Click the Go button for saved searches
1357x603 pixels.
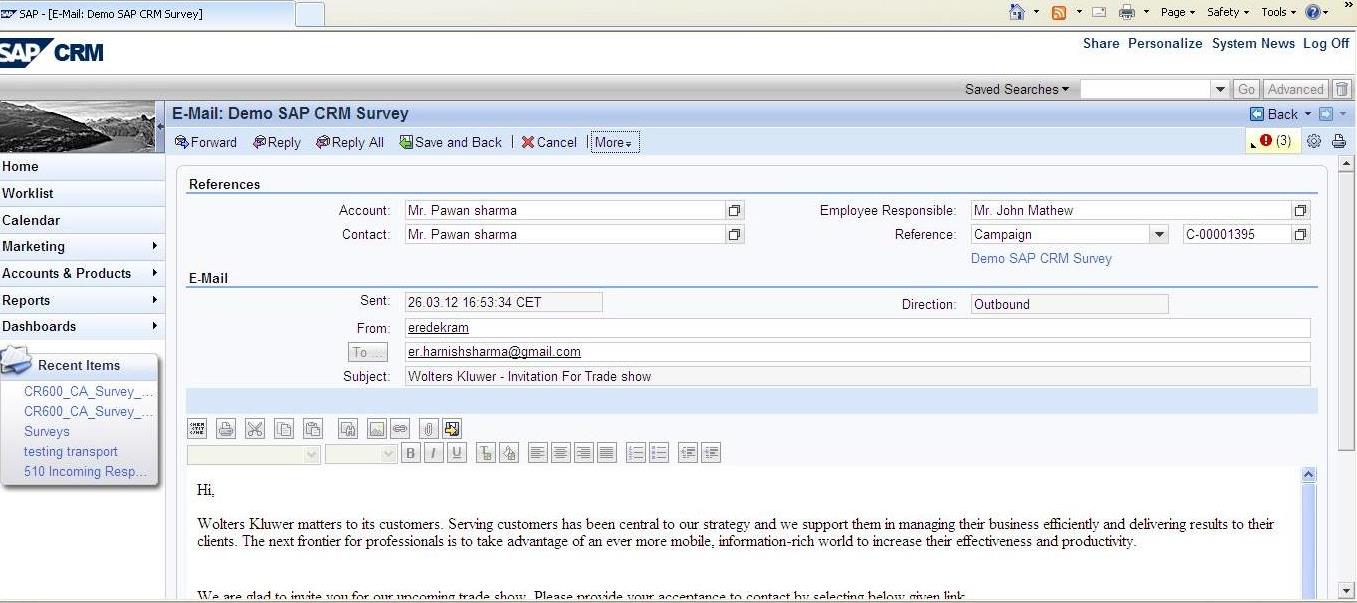pos(1246,89)
